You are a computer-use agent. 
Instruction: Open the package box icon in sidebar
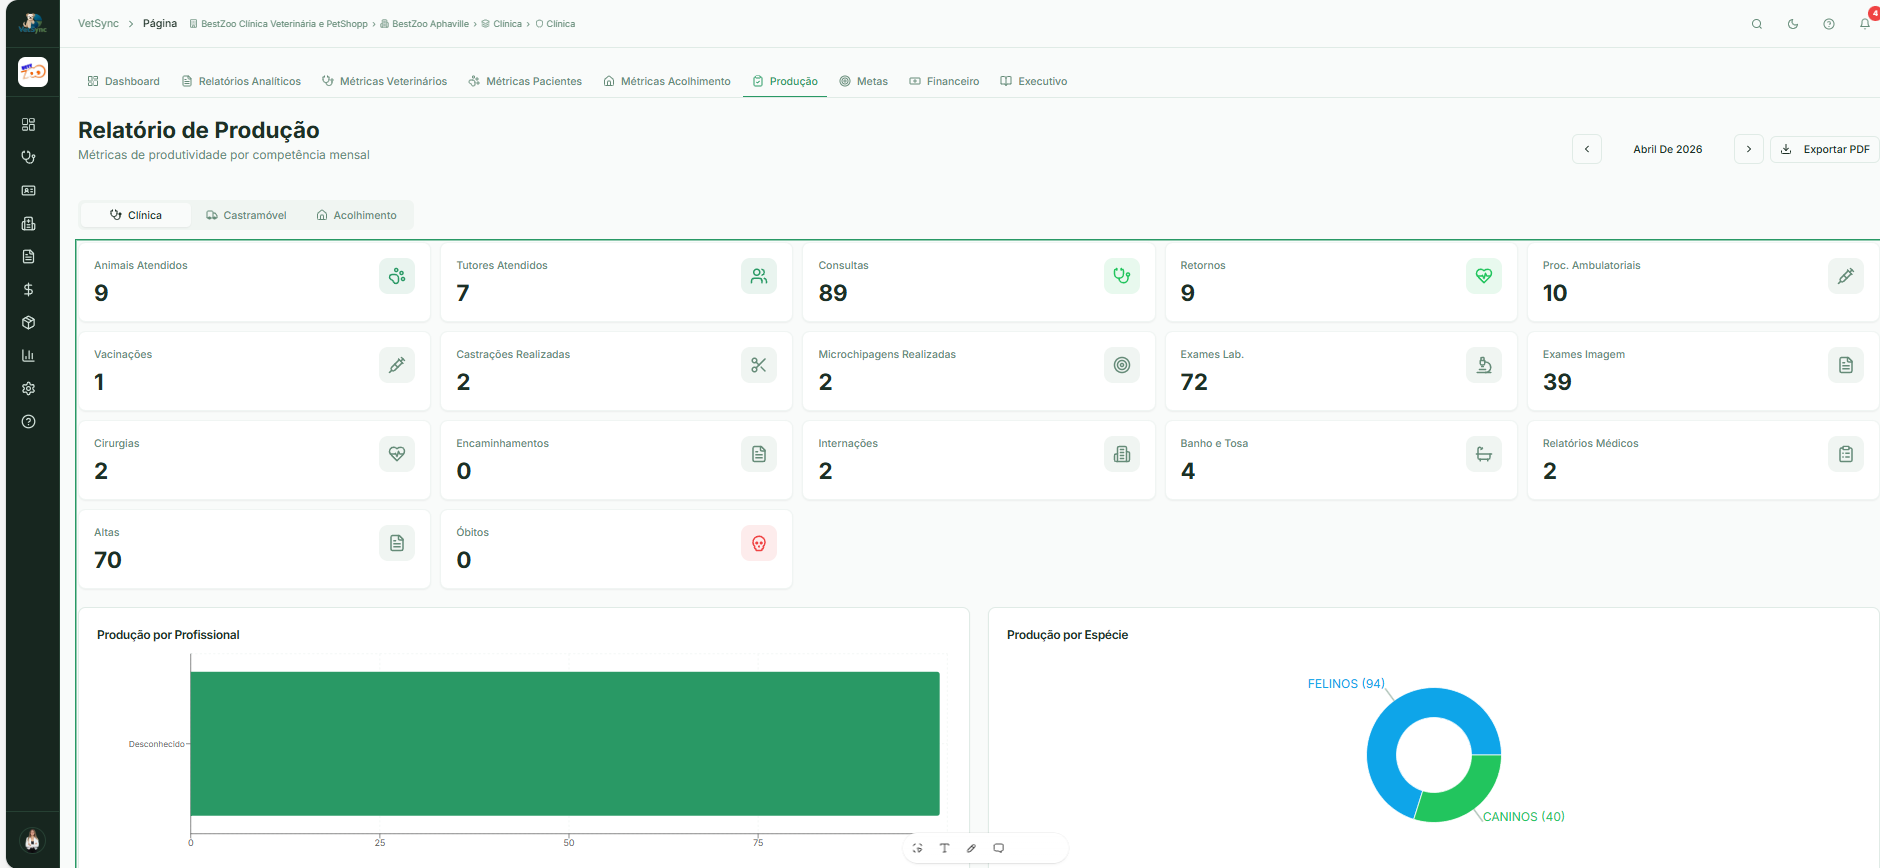(29, 322)
